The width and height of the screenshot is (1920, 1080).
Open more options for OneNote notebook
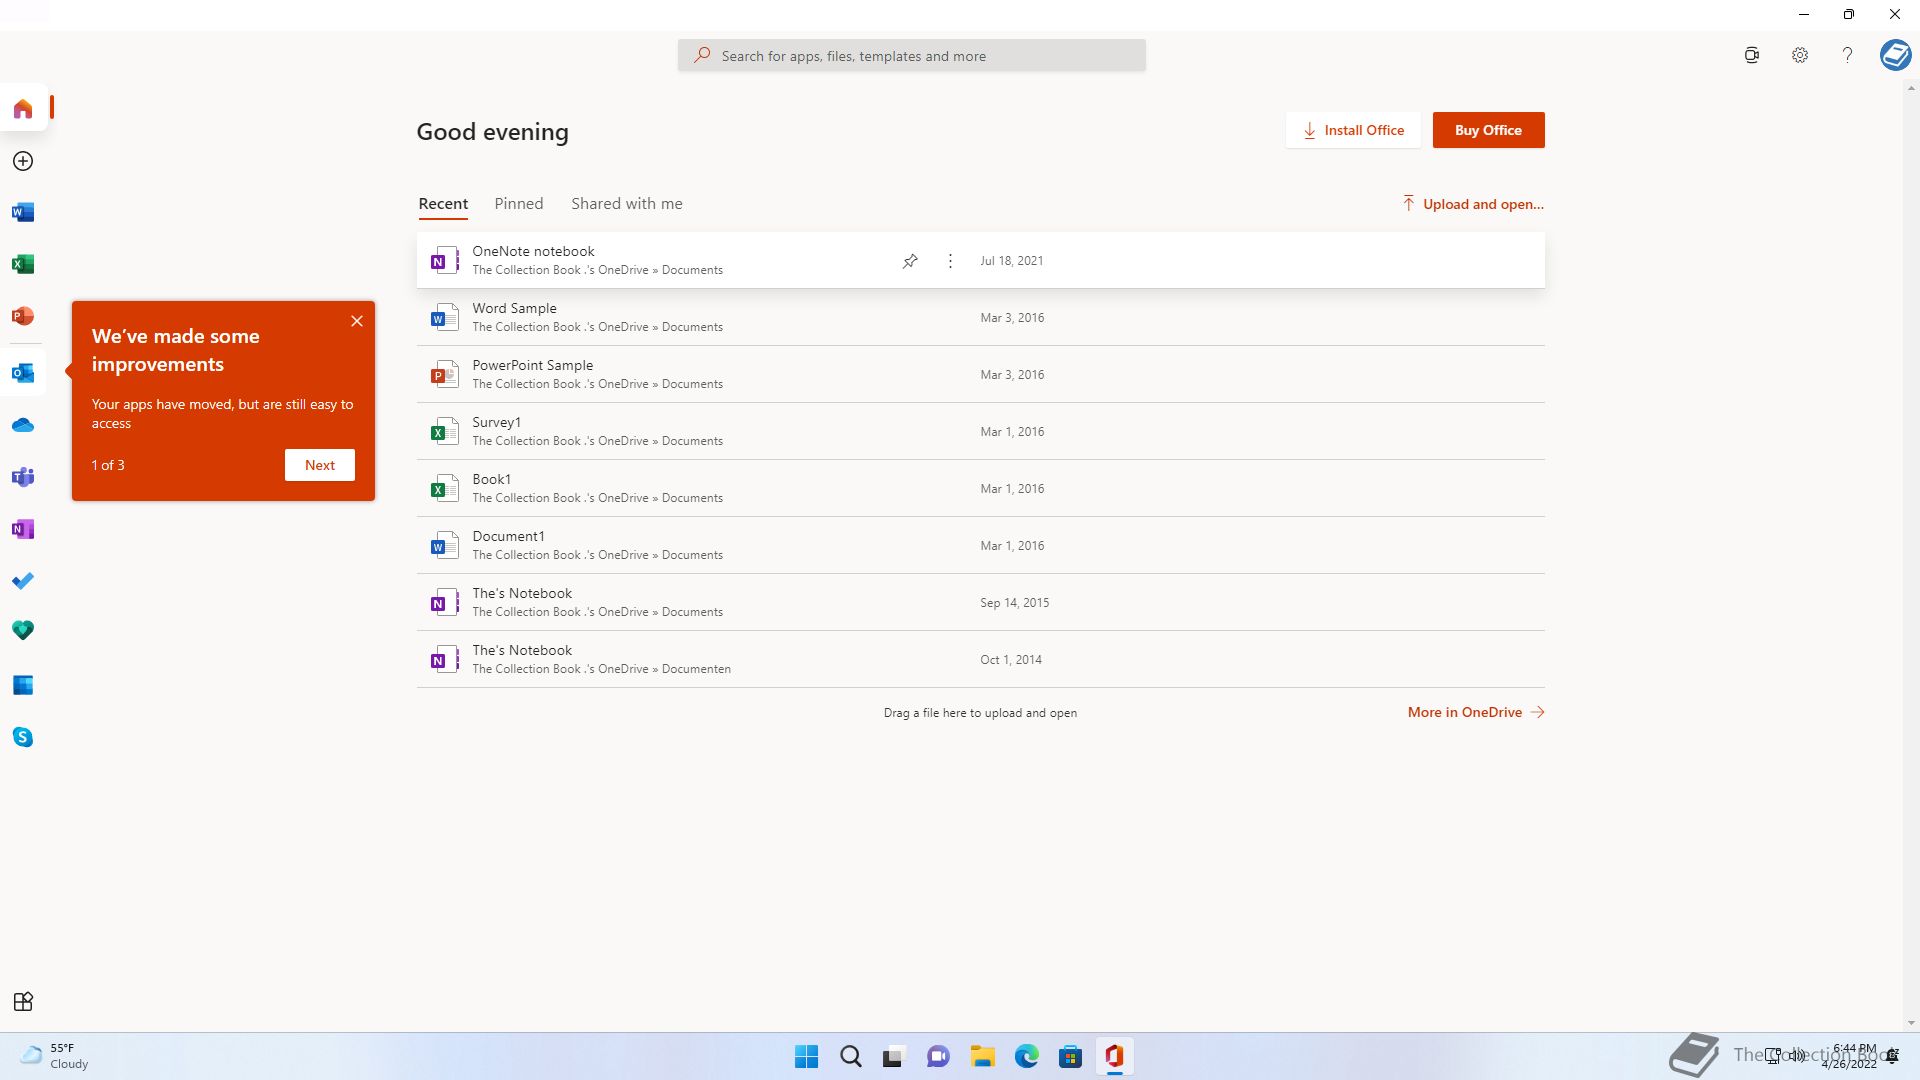click(x=950, y=261)
